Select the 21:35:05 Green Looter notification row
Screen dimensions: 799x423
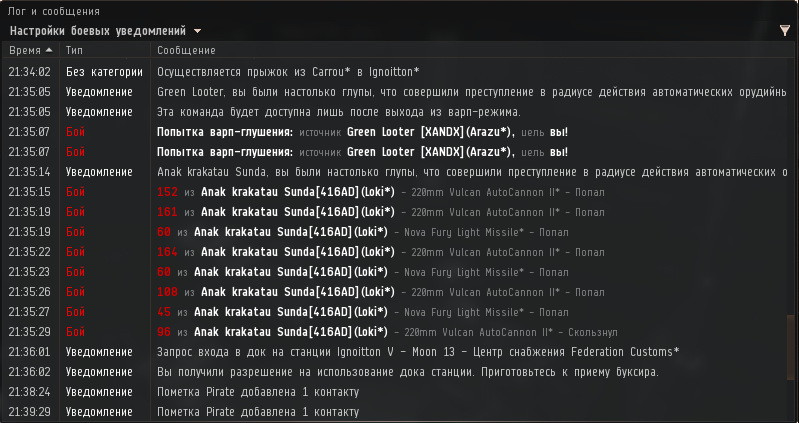click(x=400, y=92)
